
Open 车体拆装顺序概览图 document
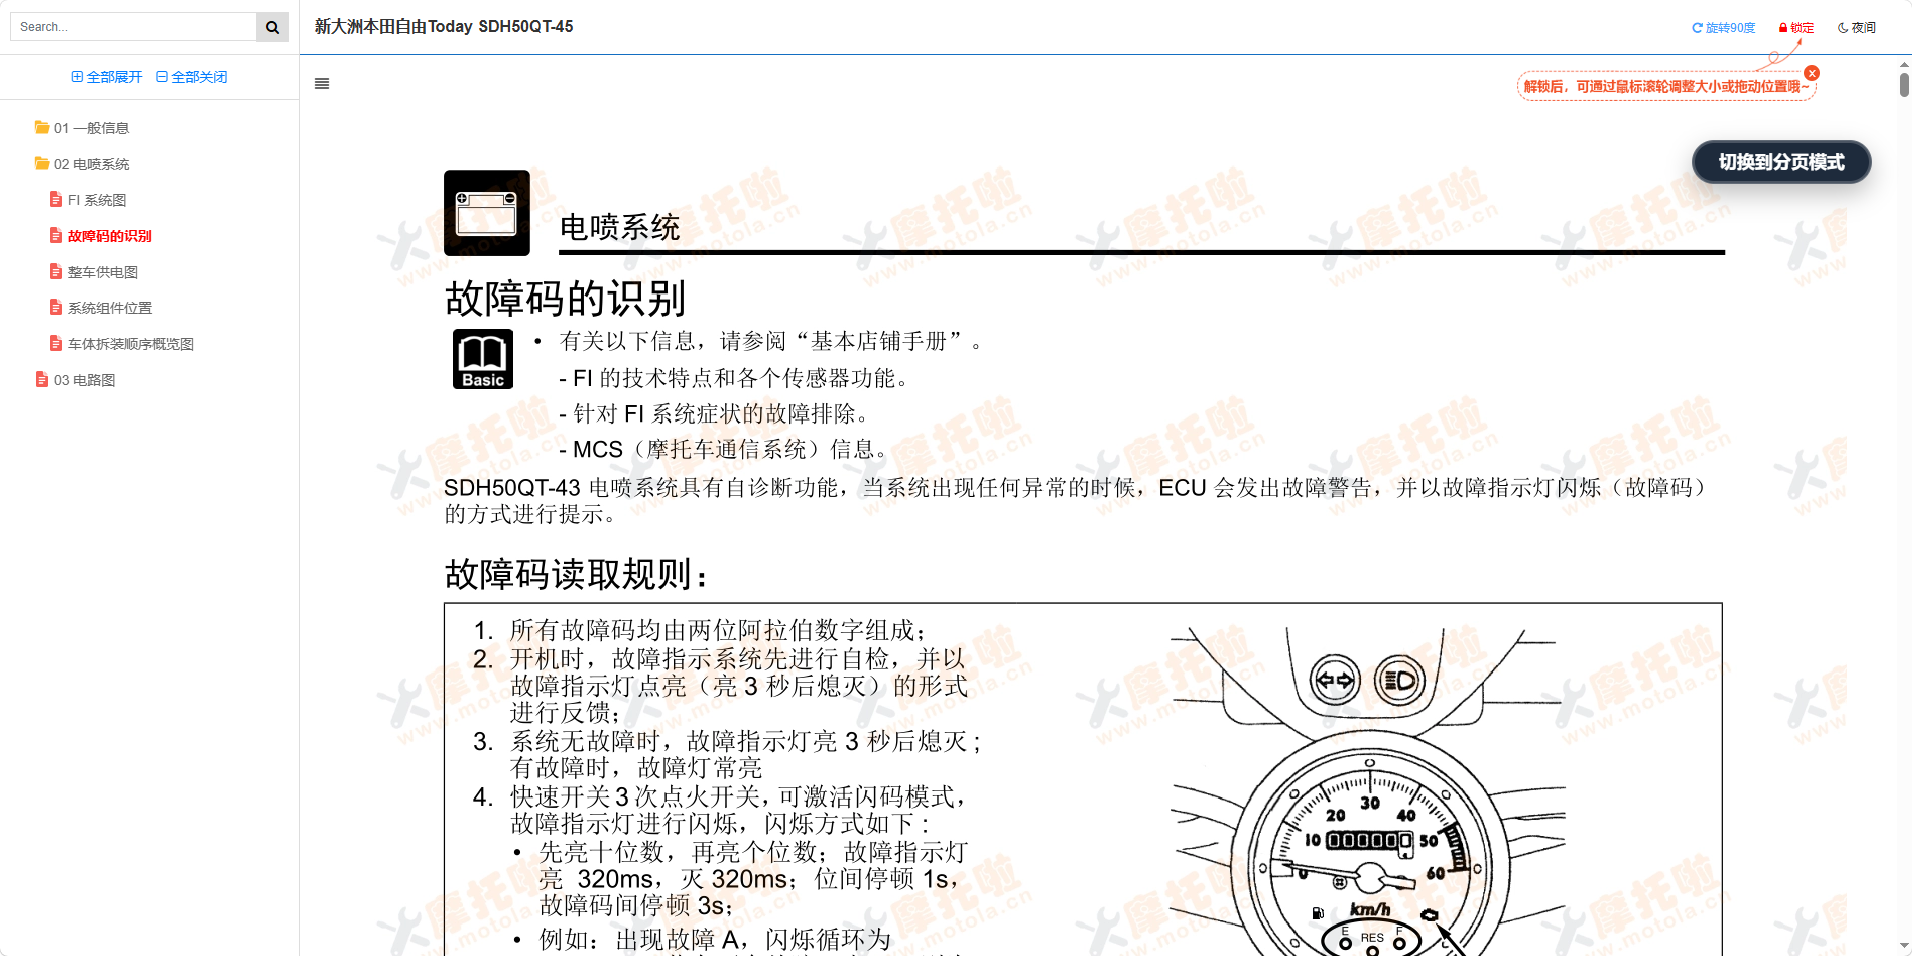[x=130, y=344]
